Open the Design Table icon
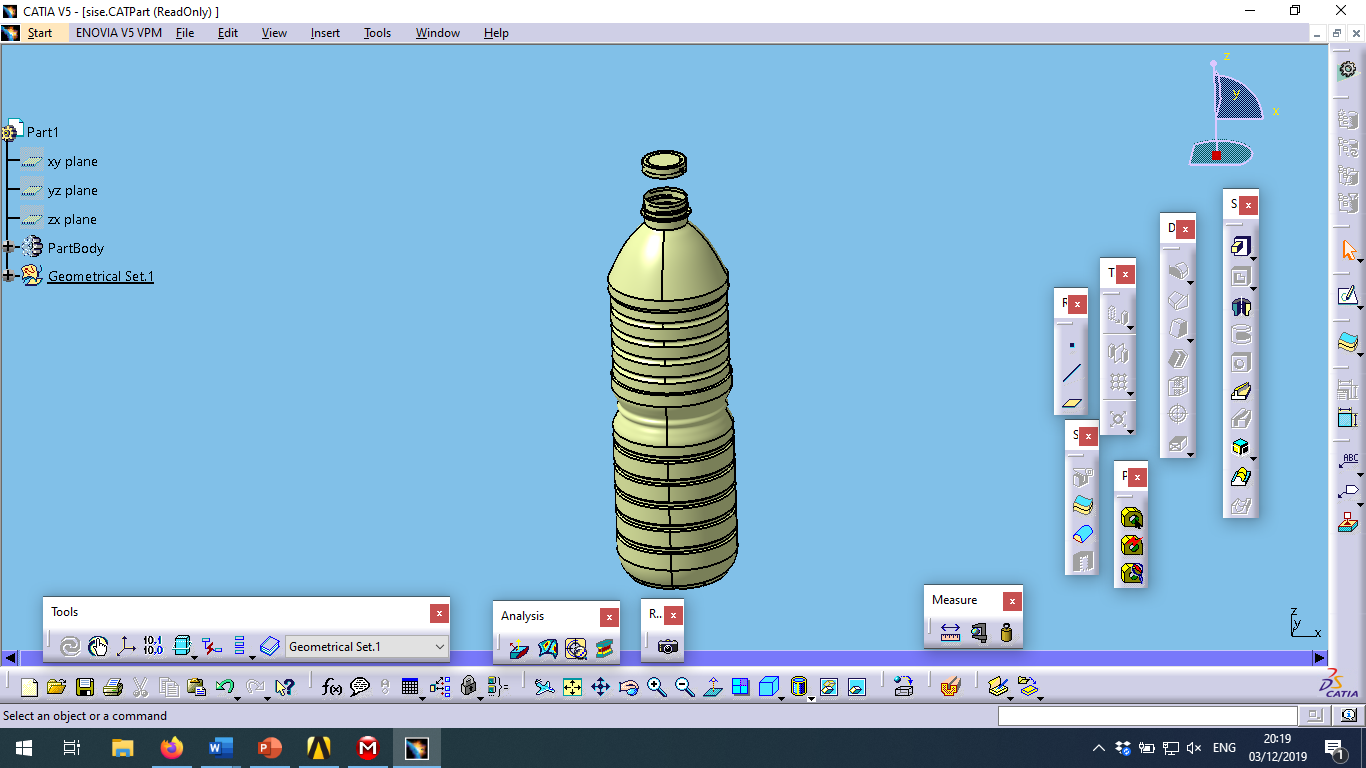This screenshot has height=768, width=1366. 409,687
